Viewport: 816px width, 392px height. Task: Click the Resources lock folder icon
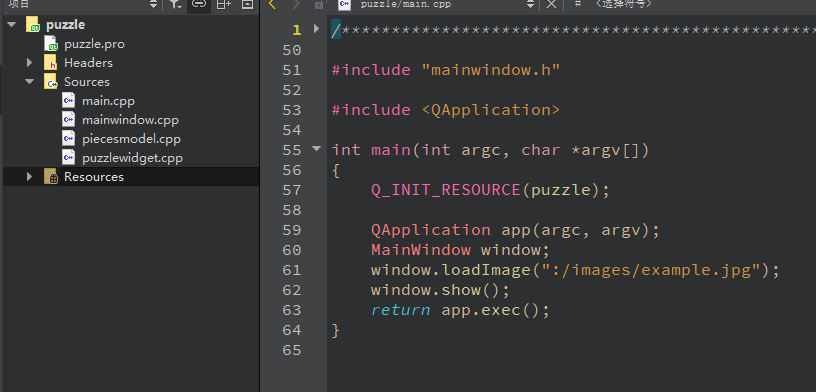tap(50, 177)
